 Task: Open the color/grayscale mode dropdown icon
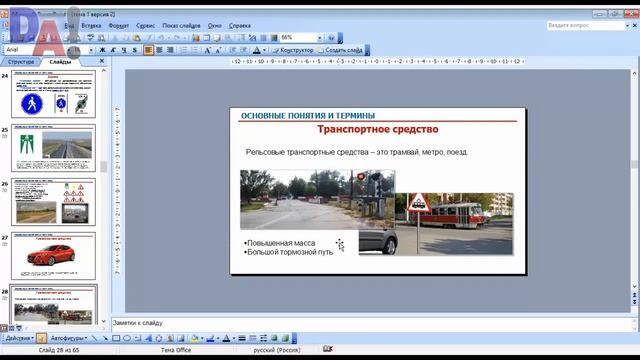[274, 38]
